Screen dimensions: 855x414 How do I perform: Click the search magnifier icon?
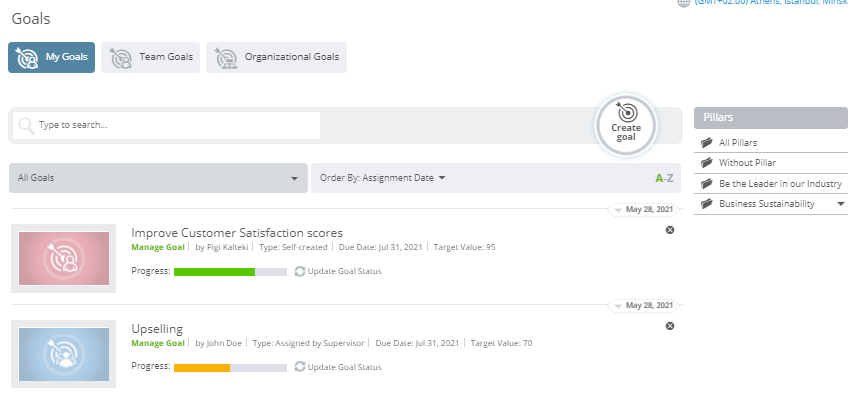(26, 125)
